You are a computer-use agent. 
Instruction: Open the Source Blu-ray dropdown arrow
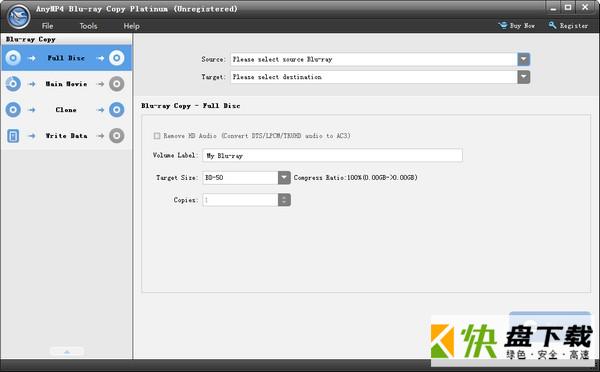[524, 59]
